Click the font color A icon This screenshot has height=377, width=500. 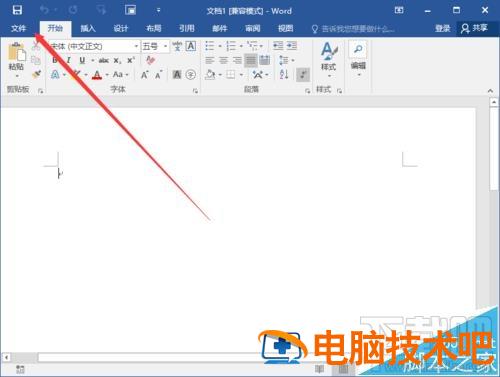97,75
